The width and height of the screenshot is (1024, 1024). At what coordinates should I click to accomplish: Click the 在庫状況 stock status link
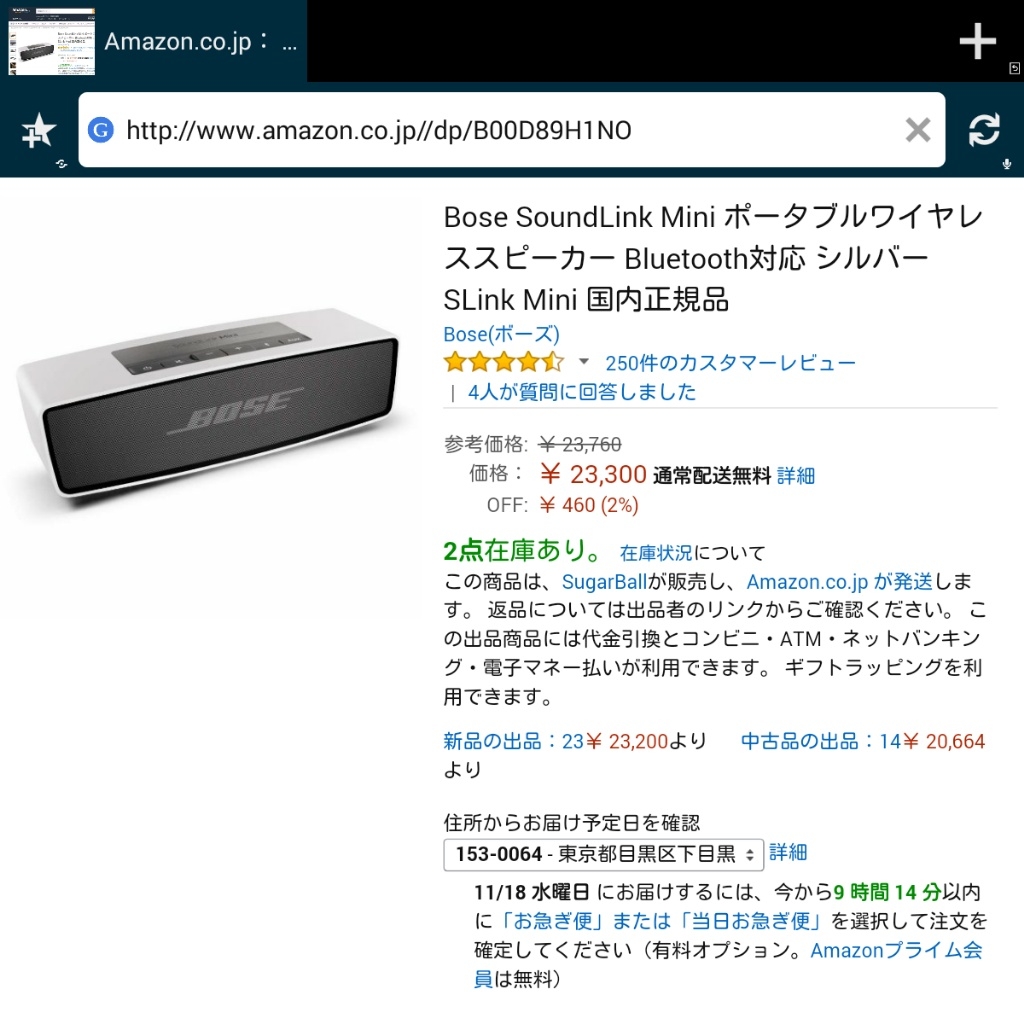tap(656, 553)
